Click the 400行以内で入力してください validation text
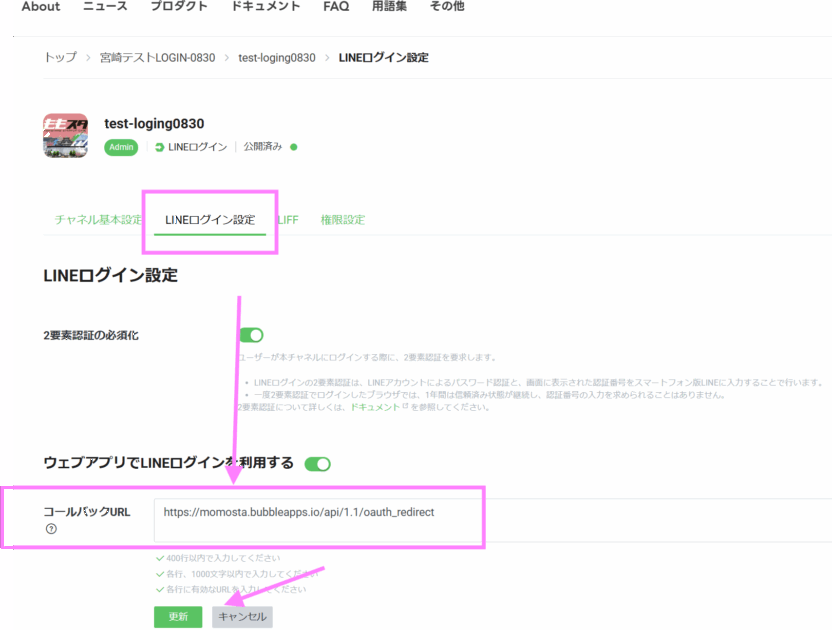This screenshot has height=630, width=832. point(223,558)
